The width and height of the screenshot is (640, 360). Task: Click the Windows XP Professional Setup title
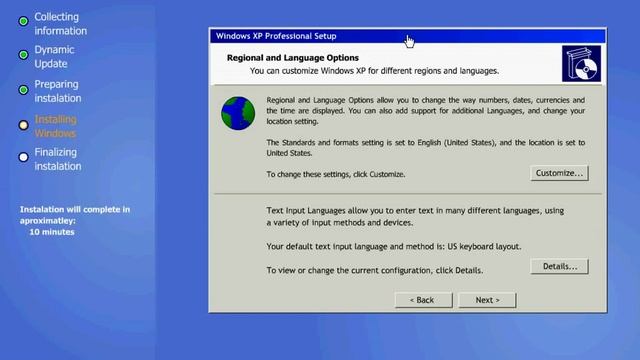(276, 36)
